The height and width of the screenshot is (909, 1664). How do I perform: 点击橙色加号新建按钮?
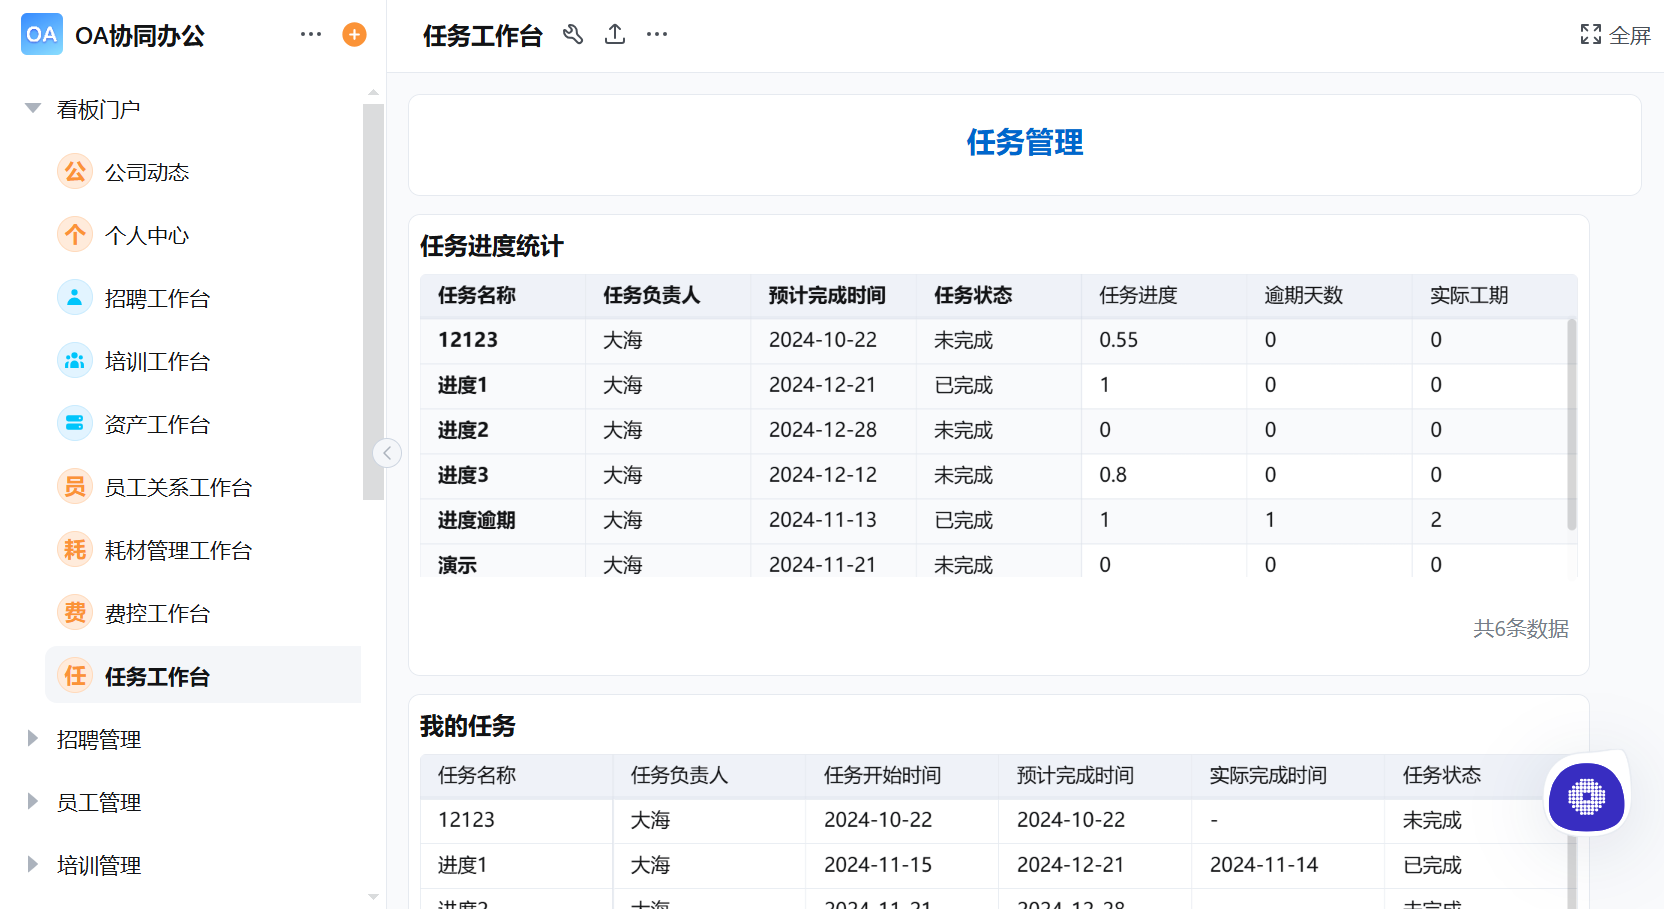(353, 34)
